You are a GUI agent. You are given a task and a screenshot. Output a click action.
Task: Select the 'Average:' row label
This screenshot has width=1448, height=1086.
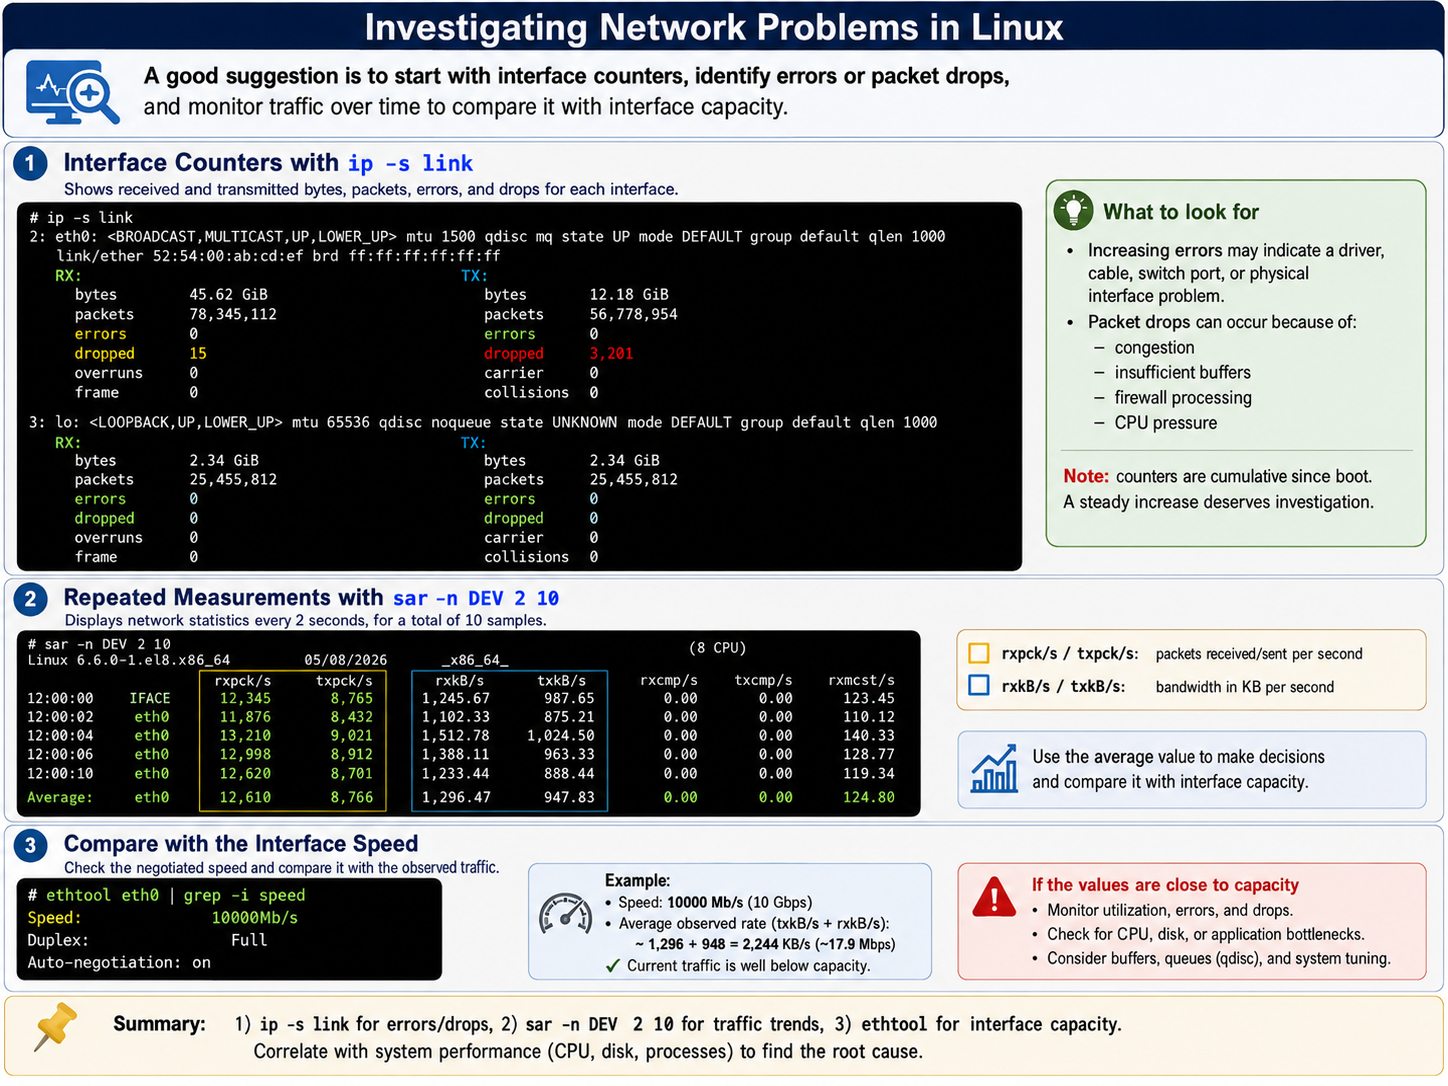tap(60, 798)
